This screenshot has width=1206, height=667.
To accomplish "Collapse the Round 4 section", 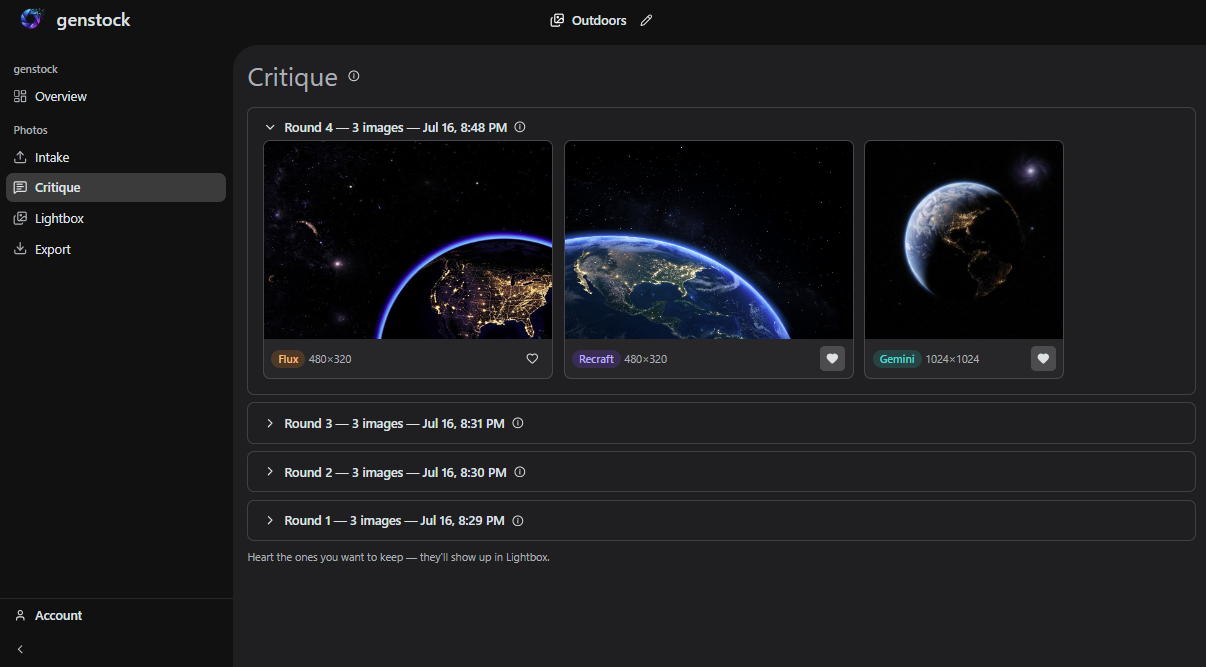I will tap(270, 127).
